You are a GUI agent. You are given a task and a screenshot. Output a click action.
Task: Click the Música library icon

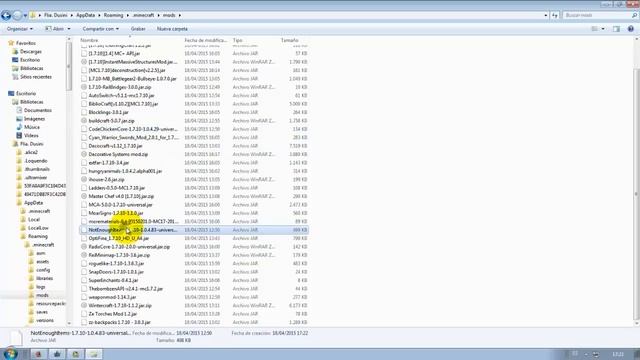point(19,127)
